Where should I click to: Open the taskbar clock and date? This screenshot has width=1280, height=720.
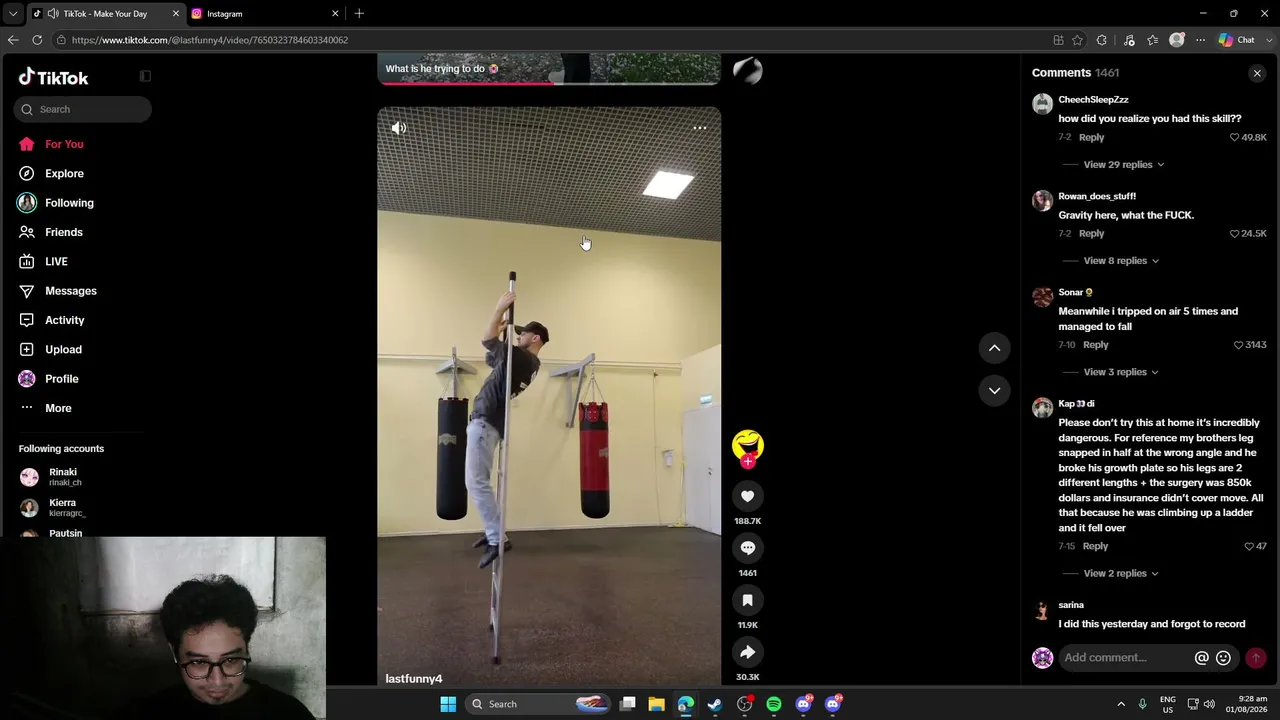coord(1245,704)
